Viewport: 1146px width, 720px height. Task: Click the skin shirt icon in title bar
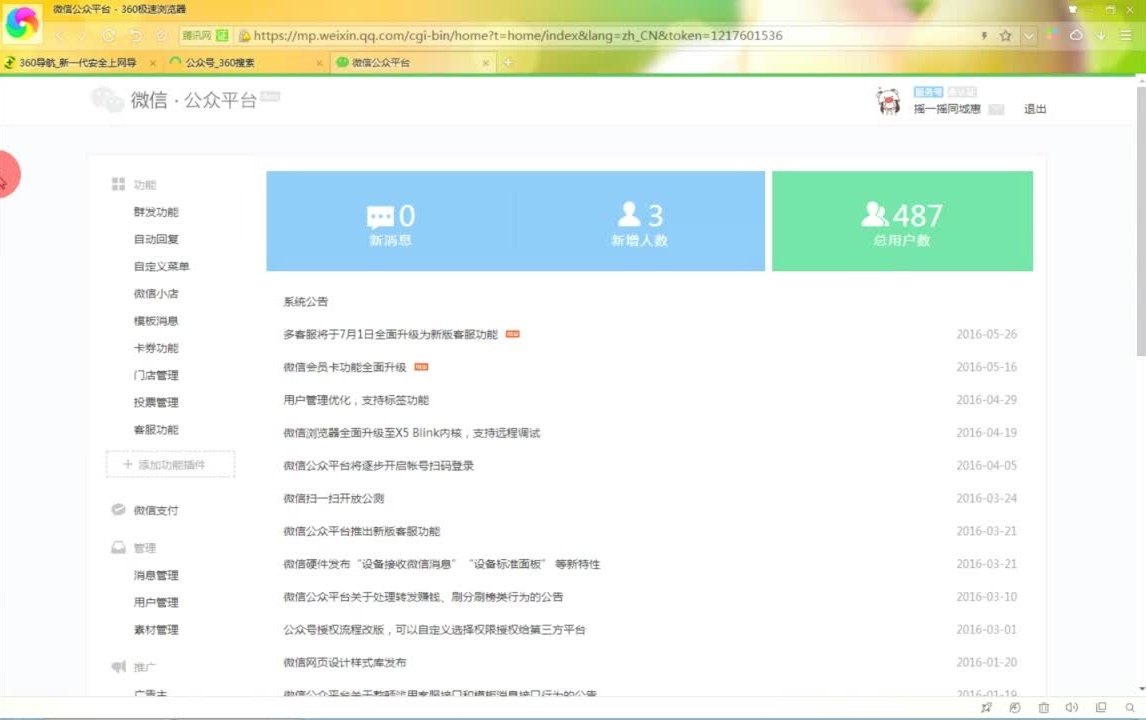[1073, 10]
